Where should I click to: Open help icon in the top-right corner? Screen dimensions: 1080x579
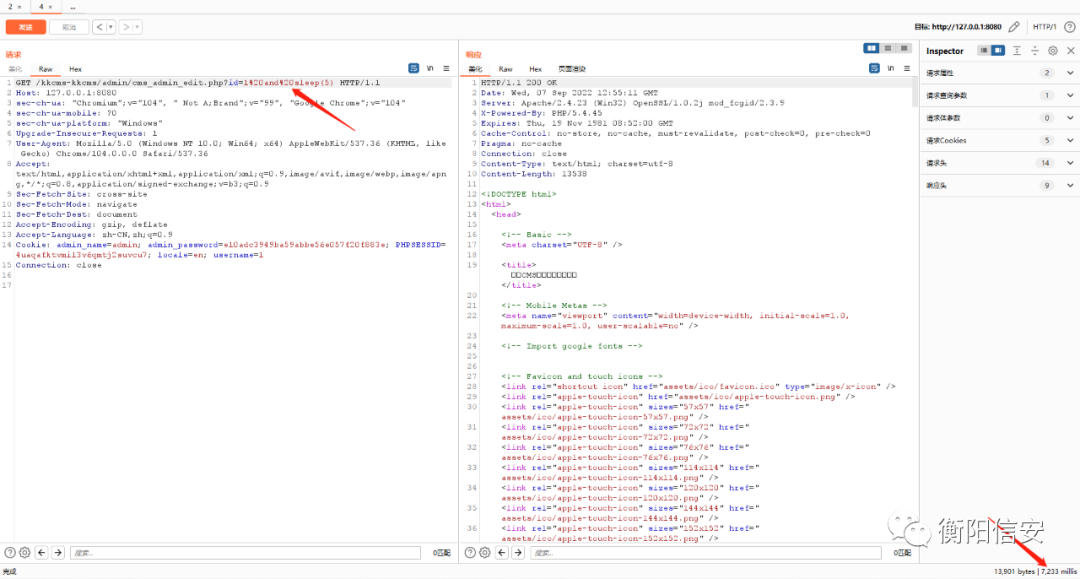tap(1070, 27)
